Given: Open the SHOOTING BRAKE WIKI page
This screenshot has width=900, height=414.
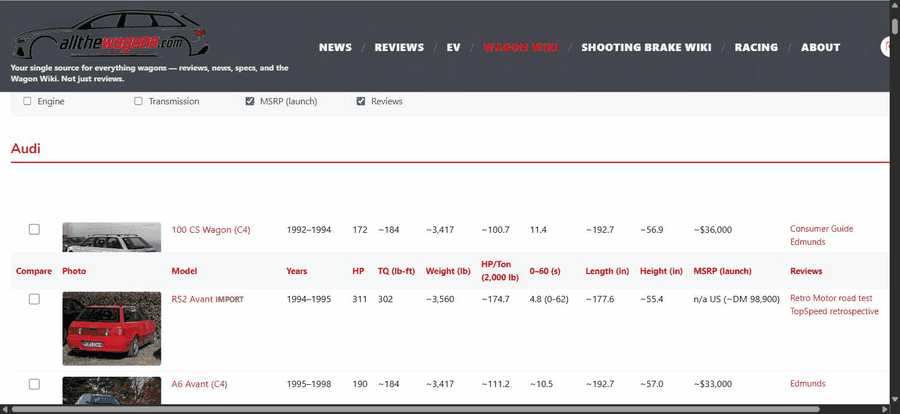Looking at the screenshot, I should point(646,48).
